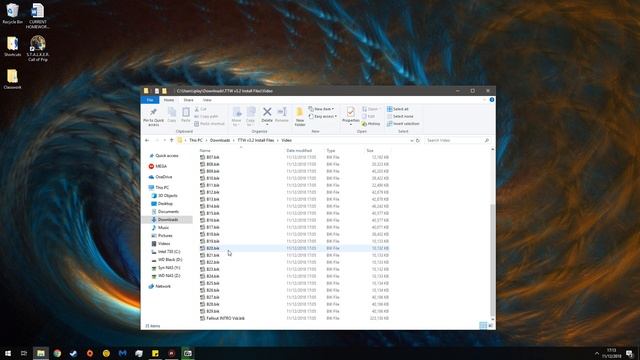
Task: Select Intel 730 (C:) drive
Action: (166, 251)
